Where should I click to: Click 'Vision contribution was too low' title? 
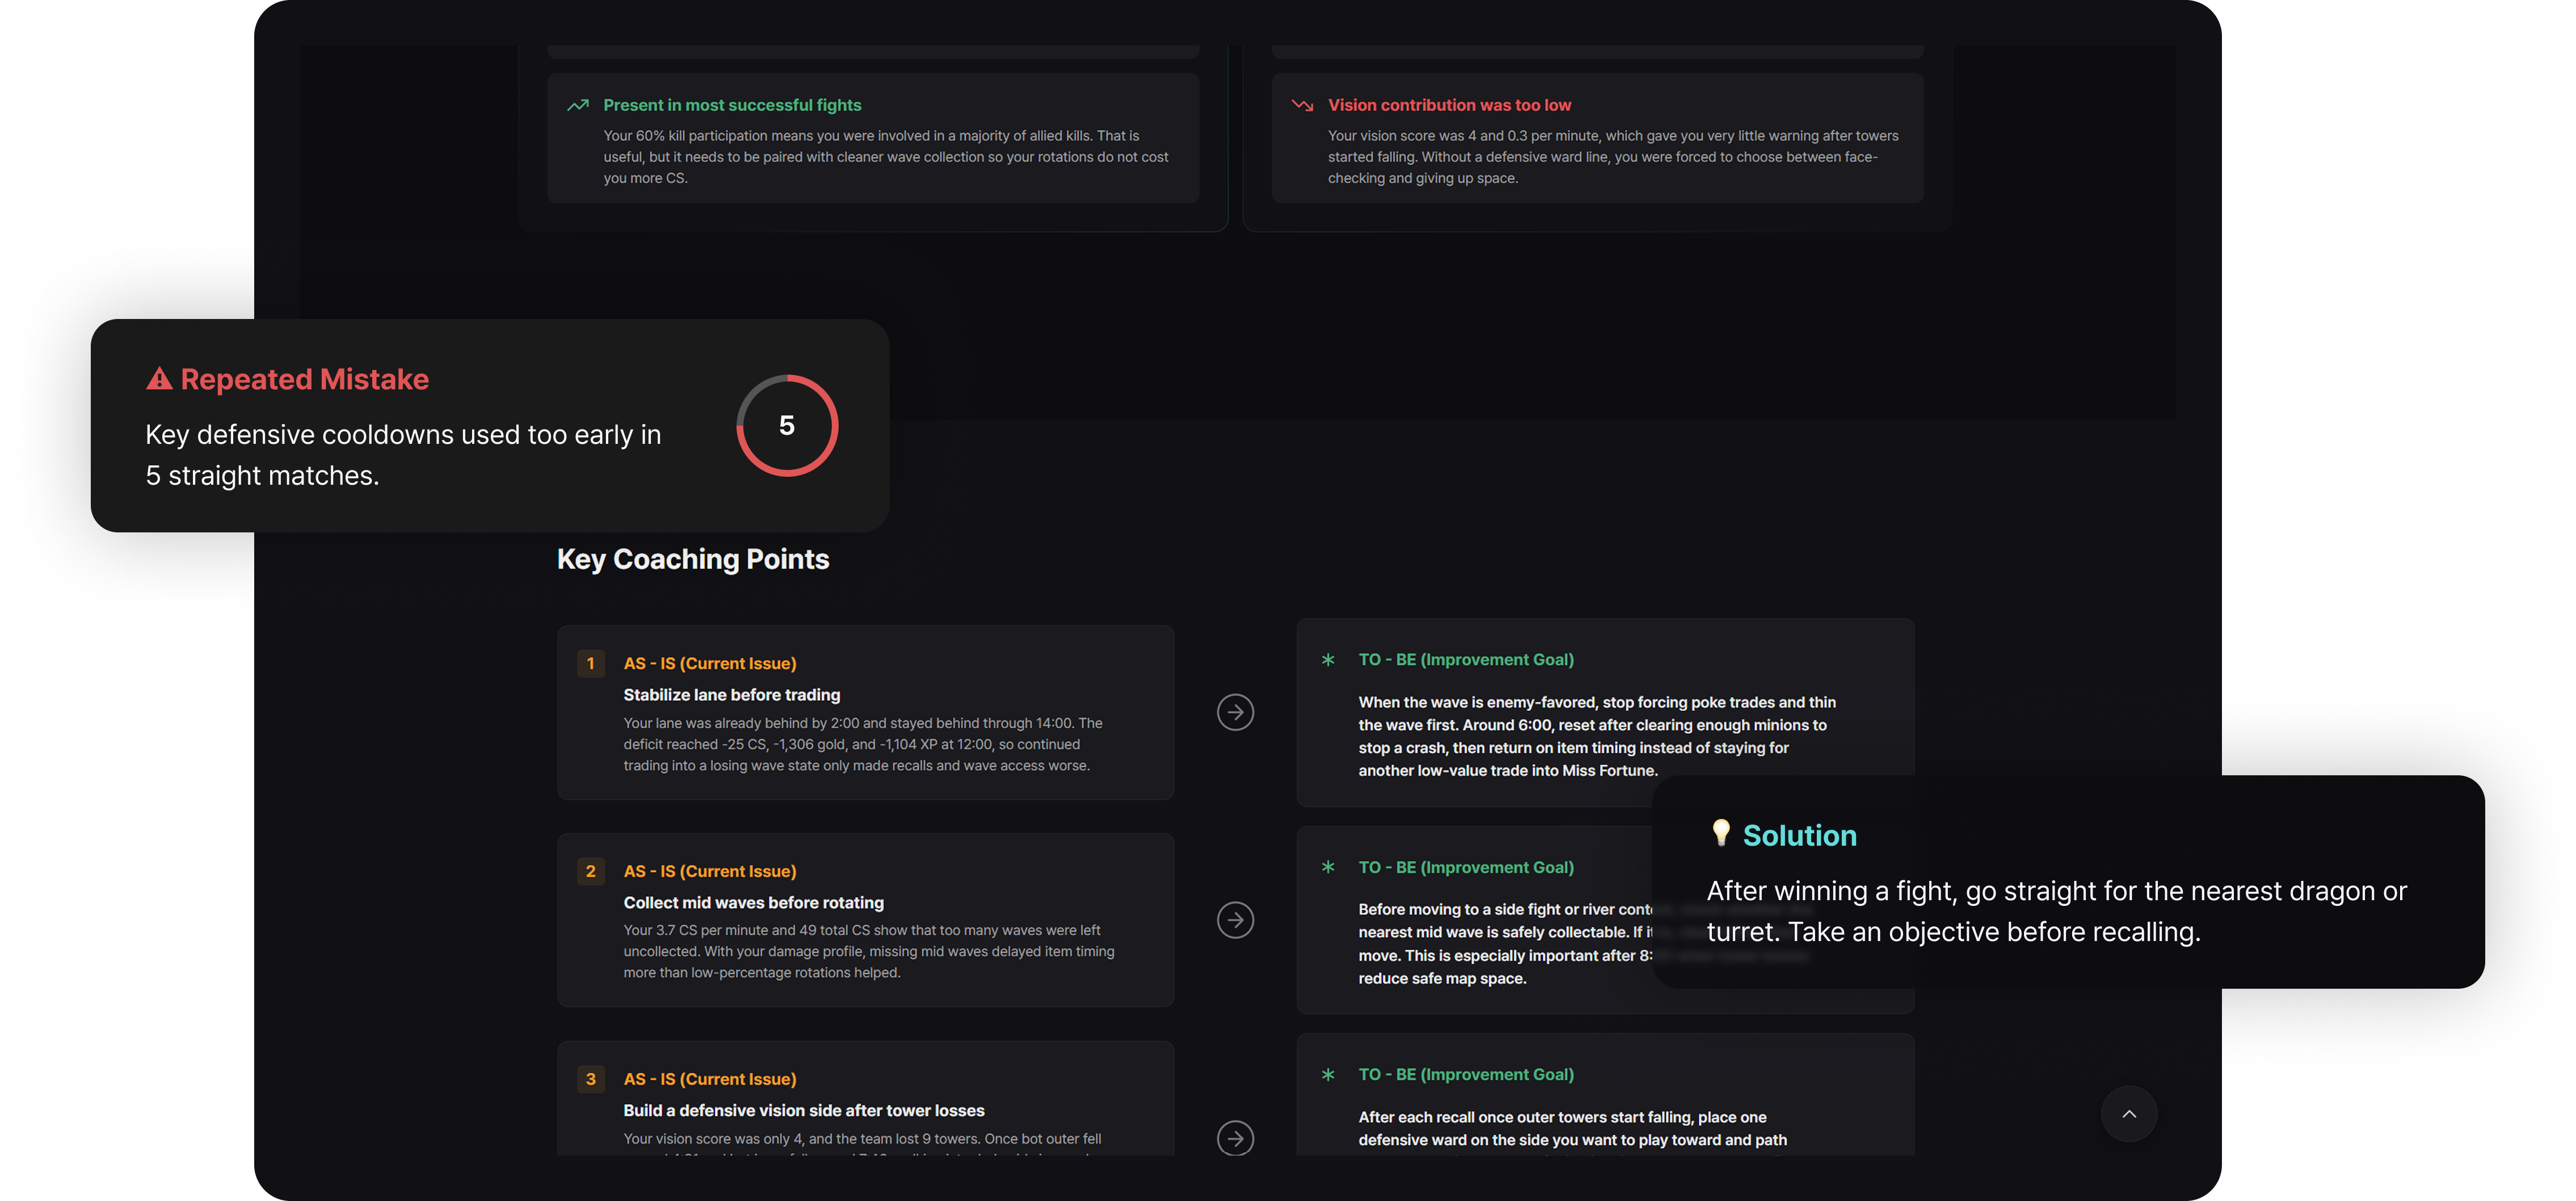[1449, 105]
